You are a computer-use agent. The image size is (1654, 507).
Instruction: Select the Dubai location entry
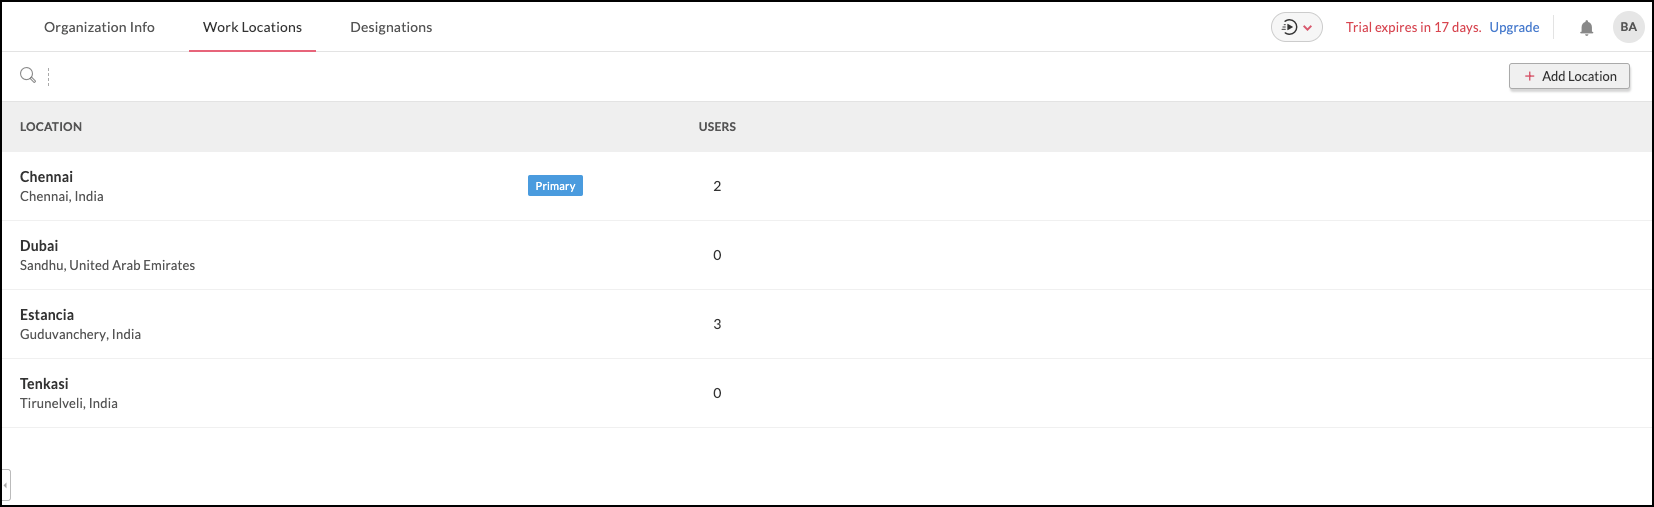point(39,246)
